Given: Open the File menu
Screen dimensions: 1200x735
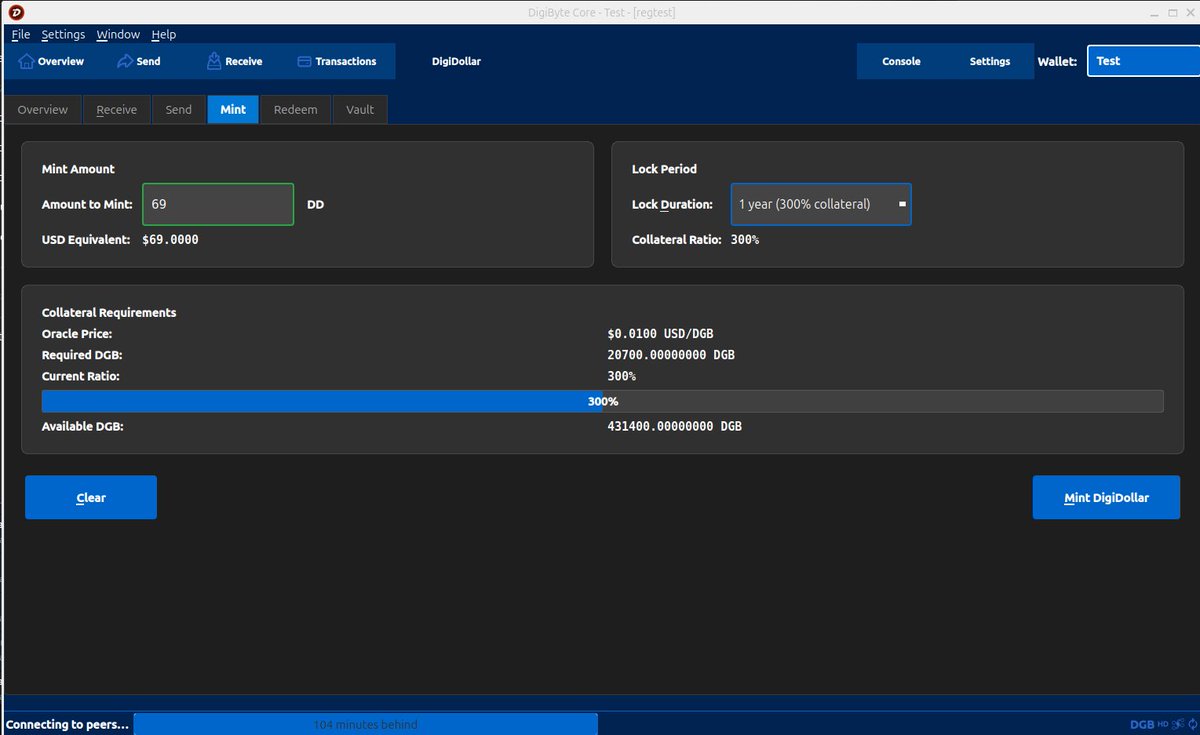Looking at the screenshot, I should [x=21, y=34].
